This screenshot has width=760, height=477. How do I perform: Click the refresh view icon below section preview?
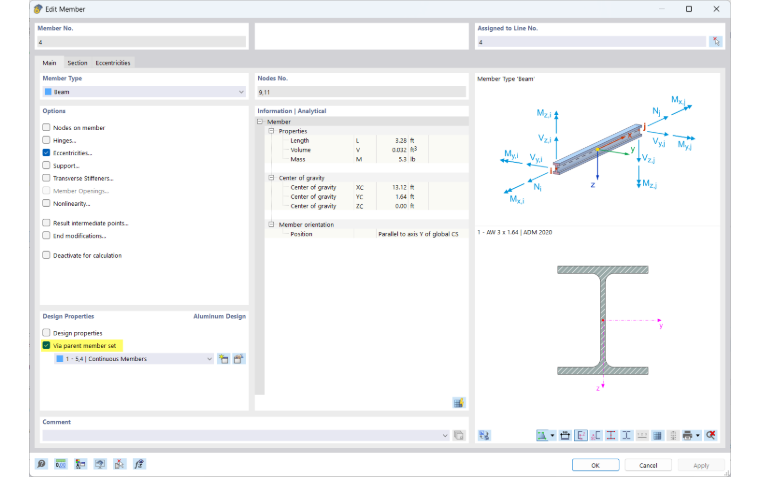tap(484, 435)
